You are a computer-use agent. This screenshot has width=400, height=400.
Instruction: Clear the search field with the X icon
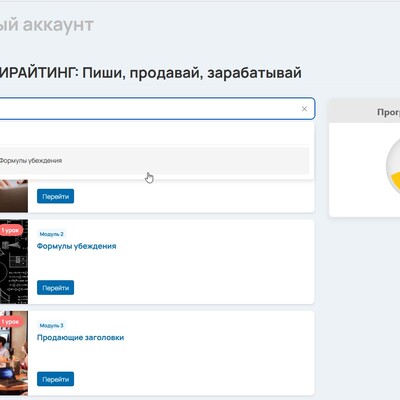pyautogui.click(x=304, y=109)
